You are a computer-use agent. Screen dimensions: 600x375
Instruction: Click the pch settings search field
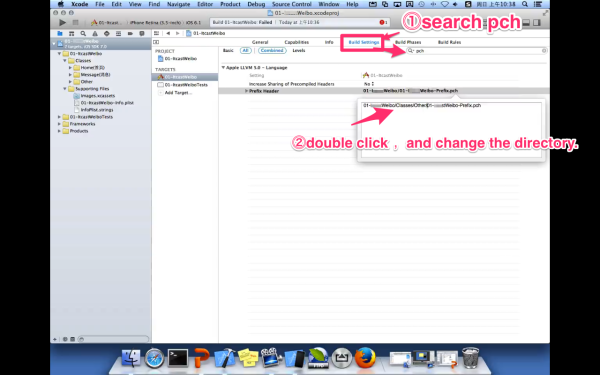476,51
